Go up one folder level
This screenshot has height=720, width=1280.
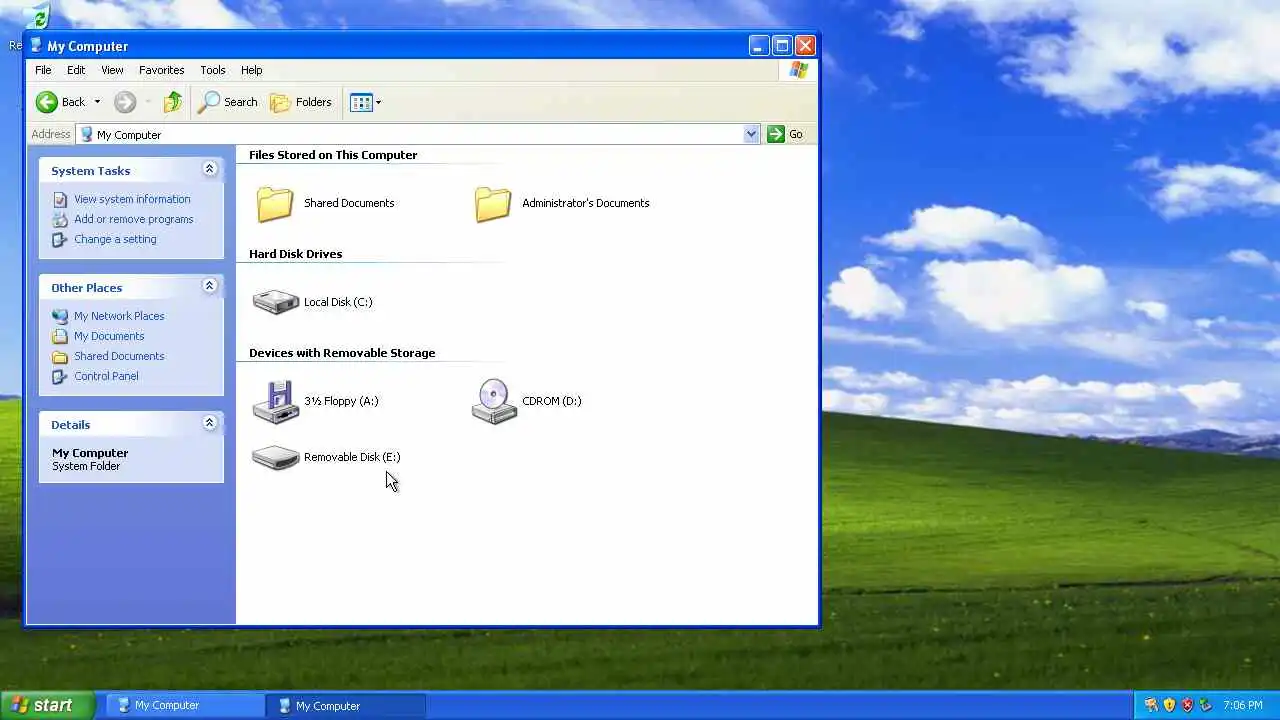coord(173,102)
